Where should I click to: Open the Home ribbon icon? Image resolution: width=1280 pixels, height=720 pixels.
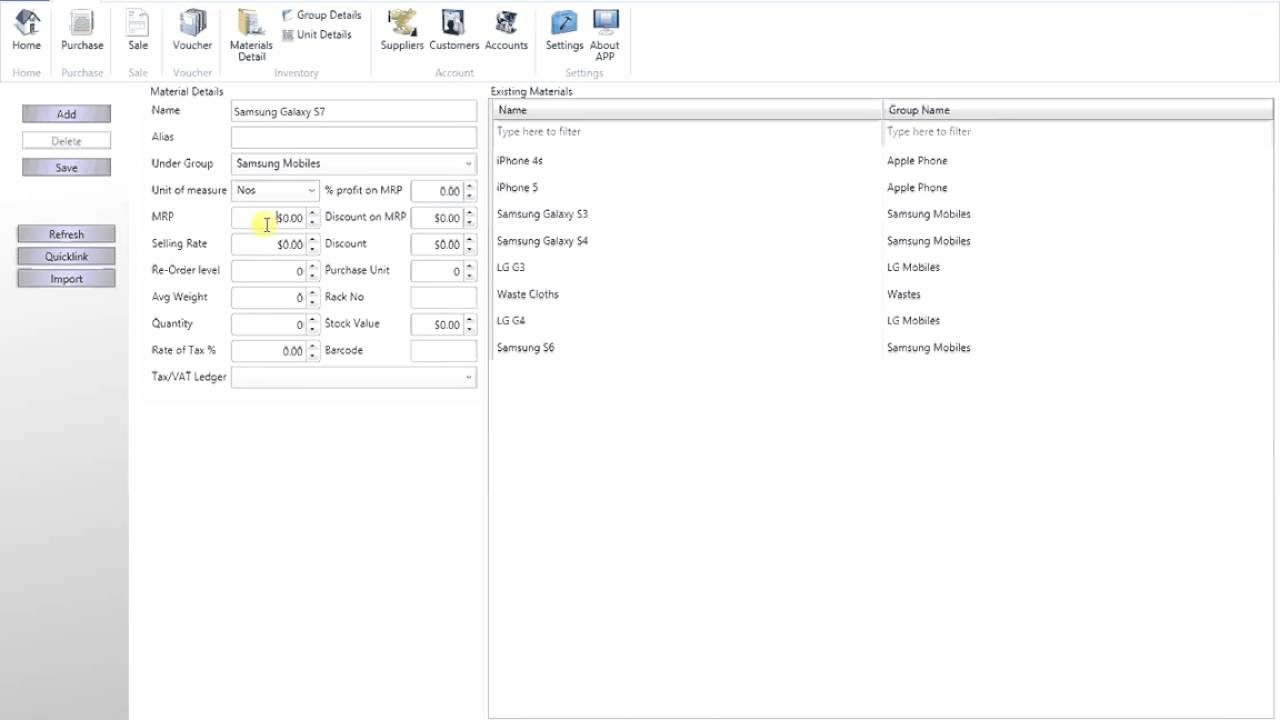[27, 30]
